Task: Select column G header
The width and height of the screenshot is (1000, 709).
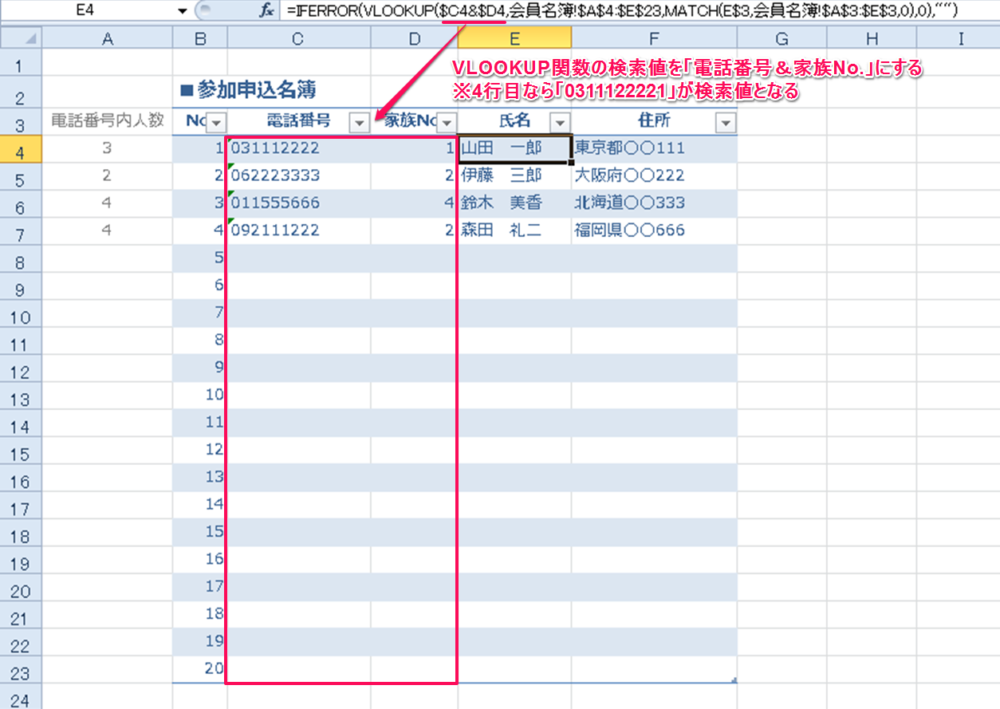Action: point(781,39)
